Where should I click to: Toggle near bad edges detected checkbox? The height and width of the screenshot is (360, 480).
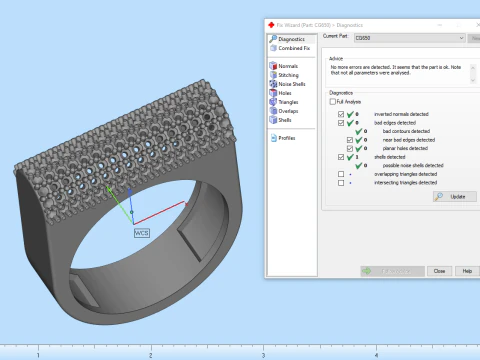point(350,140)
